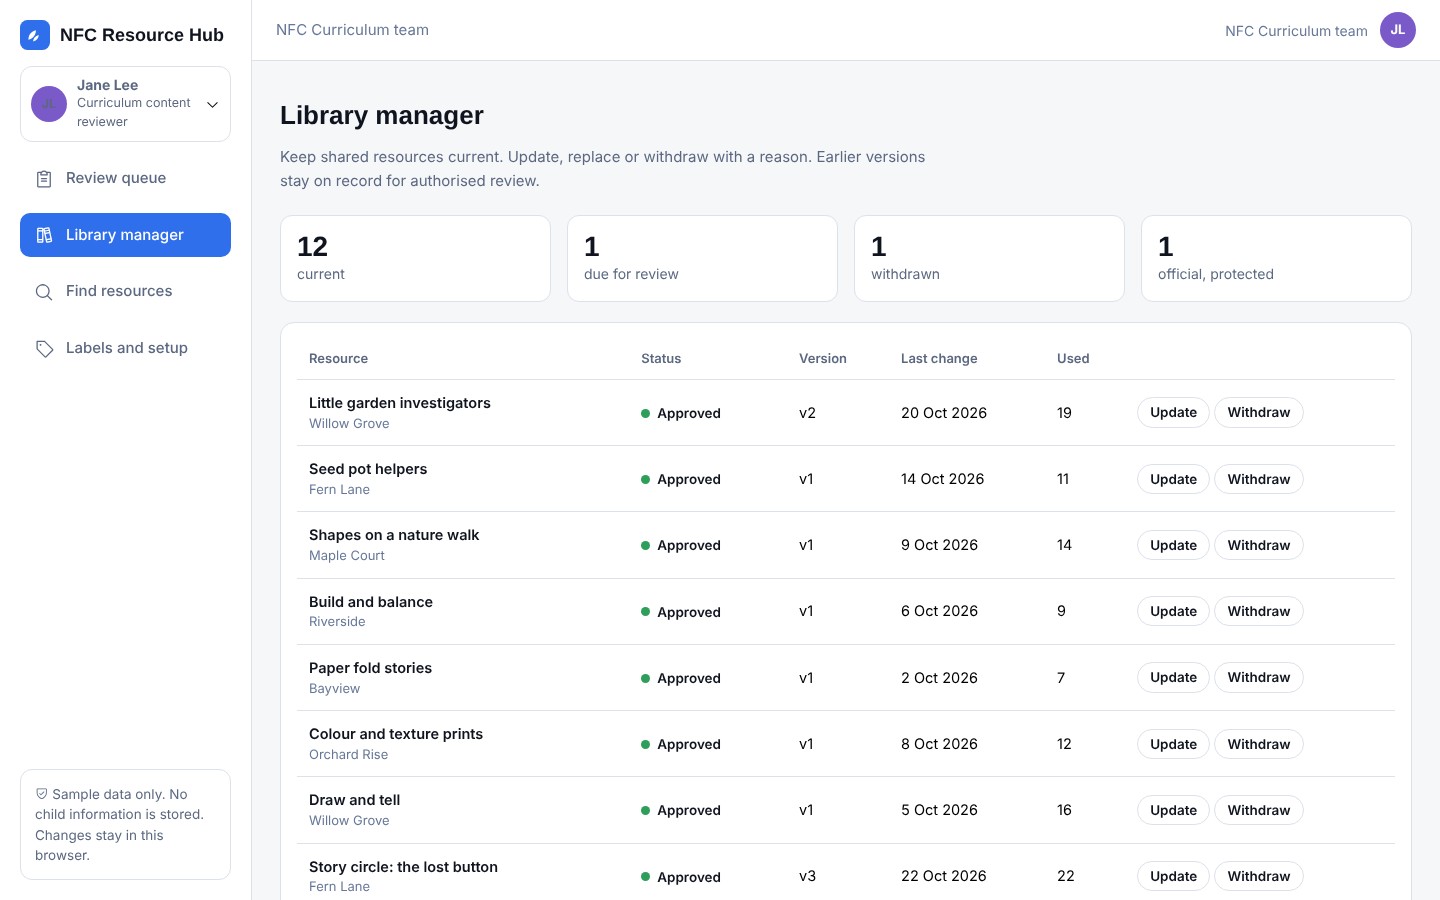Click the Resource column header

338,358
